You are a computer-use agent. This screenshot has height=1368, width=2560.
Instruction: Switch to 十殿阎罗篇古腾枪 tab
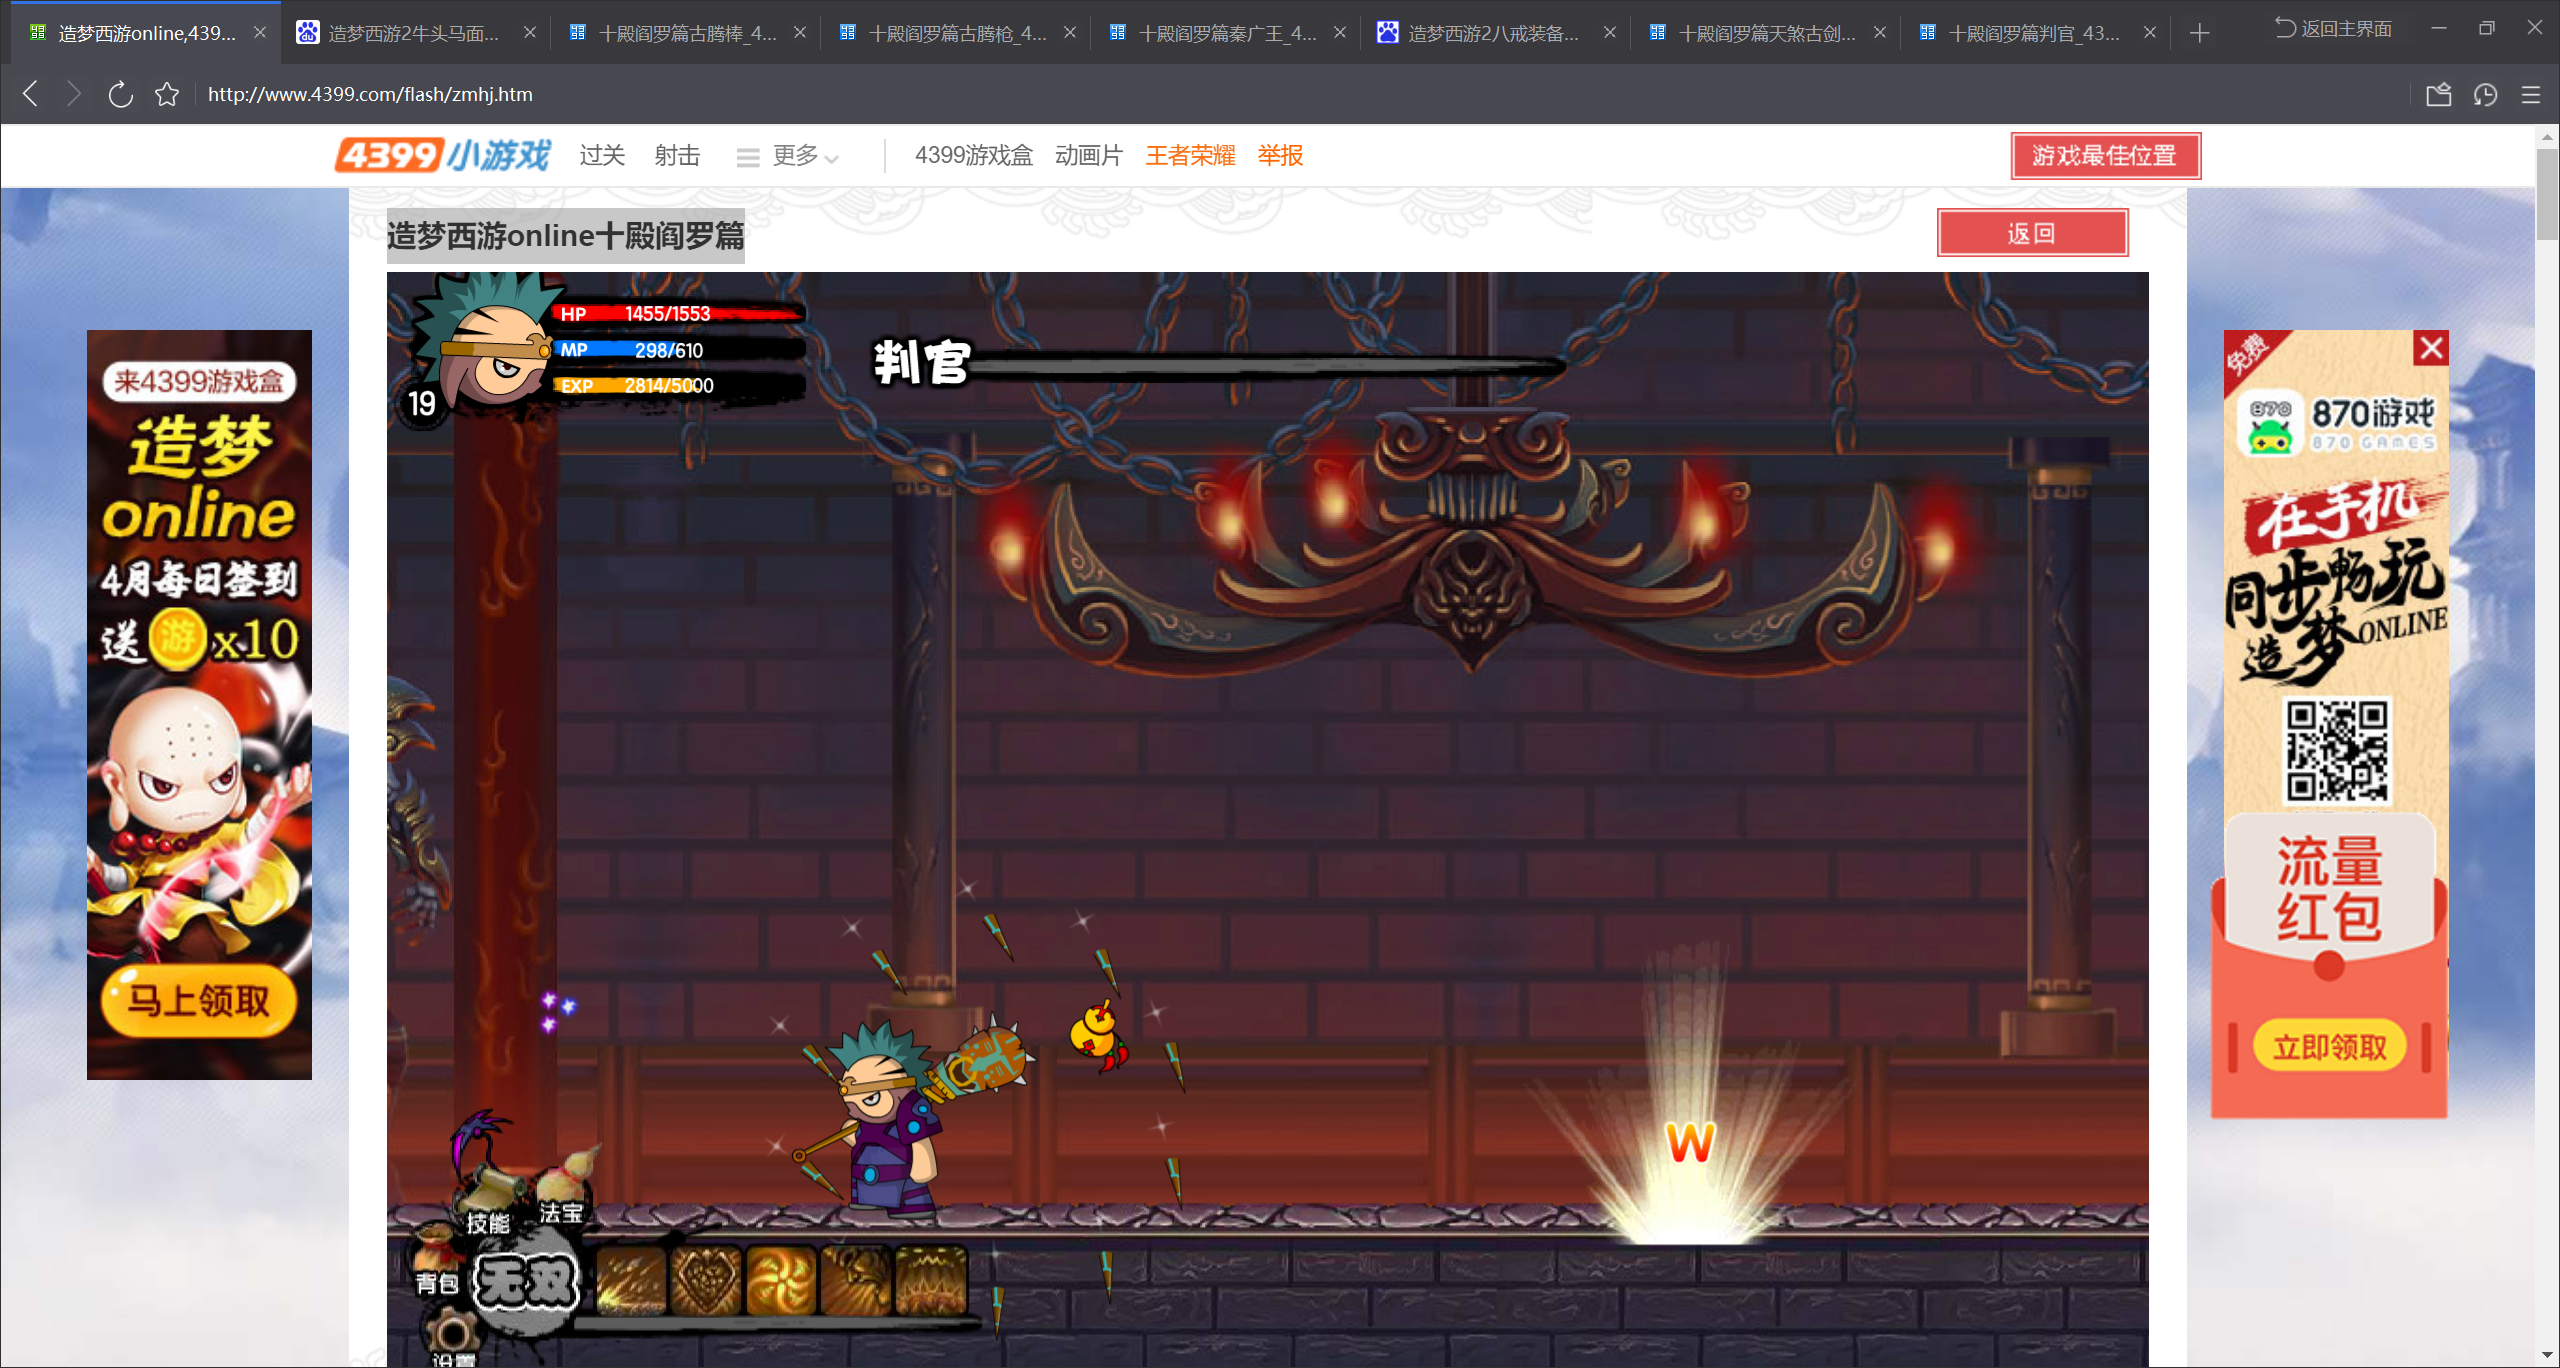coord(955,33)
